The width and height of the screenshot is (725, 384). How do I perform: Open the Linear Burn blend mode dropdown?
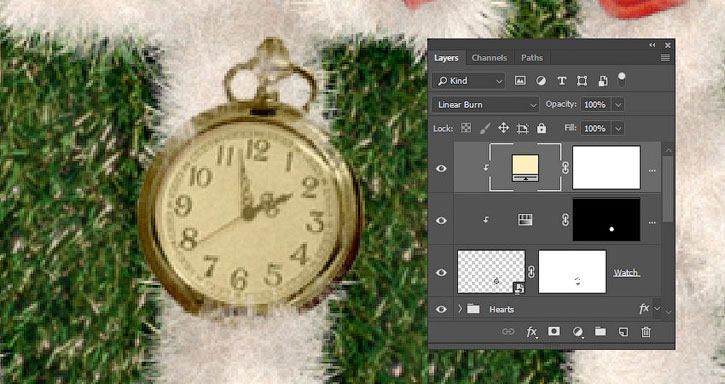click(485, 105)
